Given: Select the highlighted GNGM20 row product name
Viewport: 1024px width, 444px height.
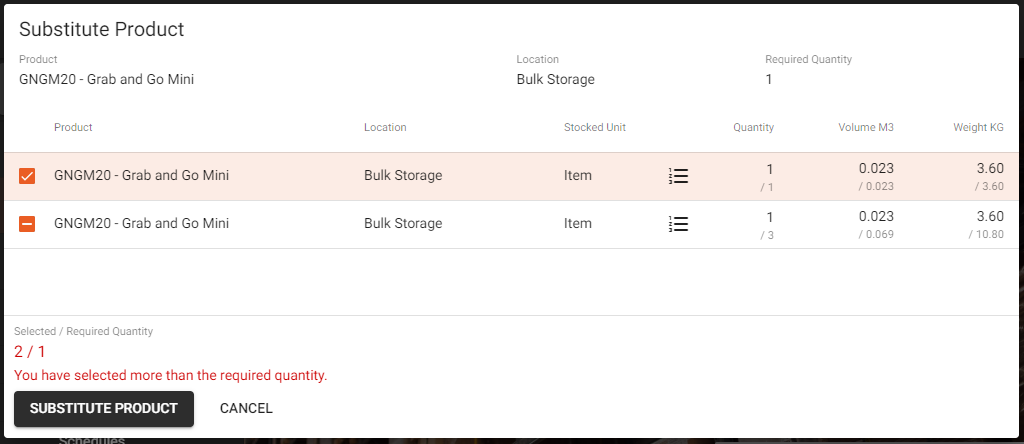Looking at the screenshot, I should [x=142, y=176].
